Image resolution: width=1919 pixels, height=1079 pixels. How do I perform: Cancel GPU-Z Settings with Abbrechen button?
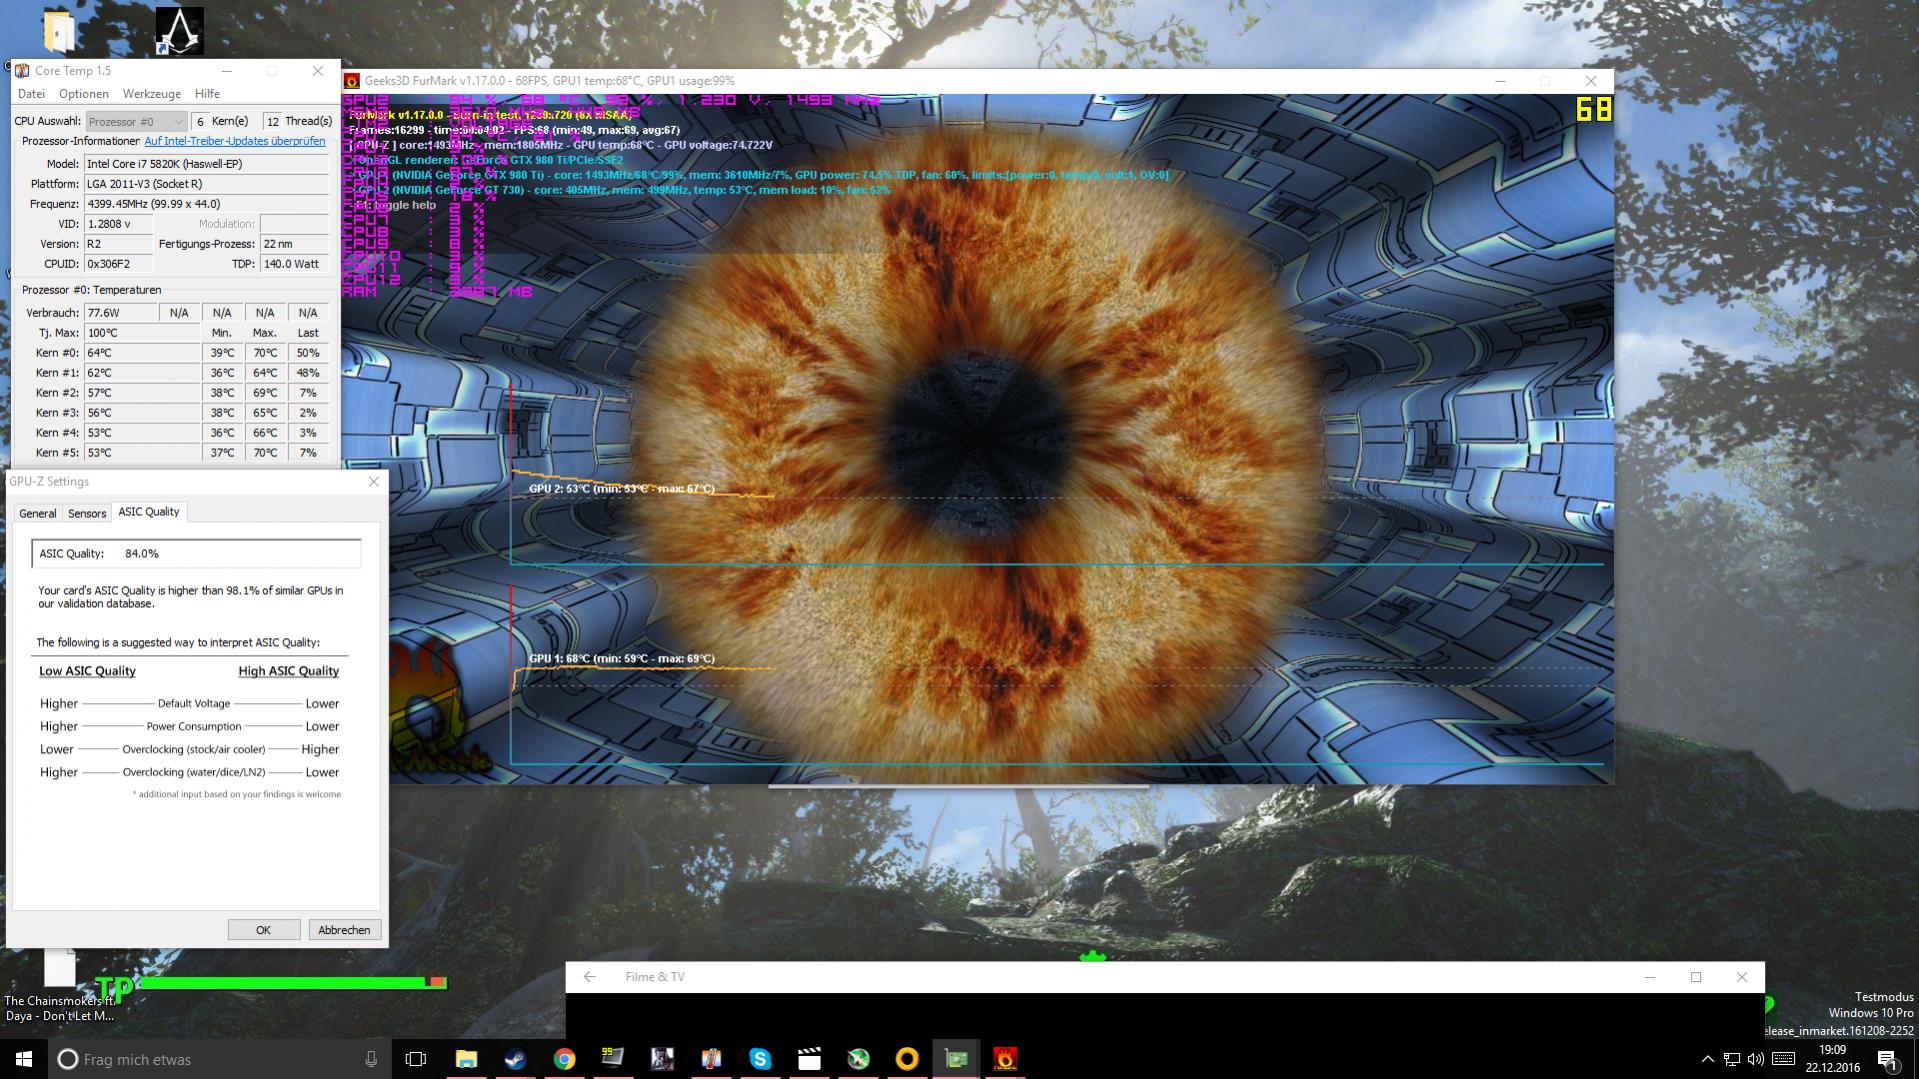344,930
